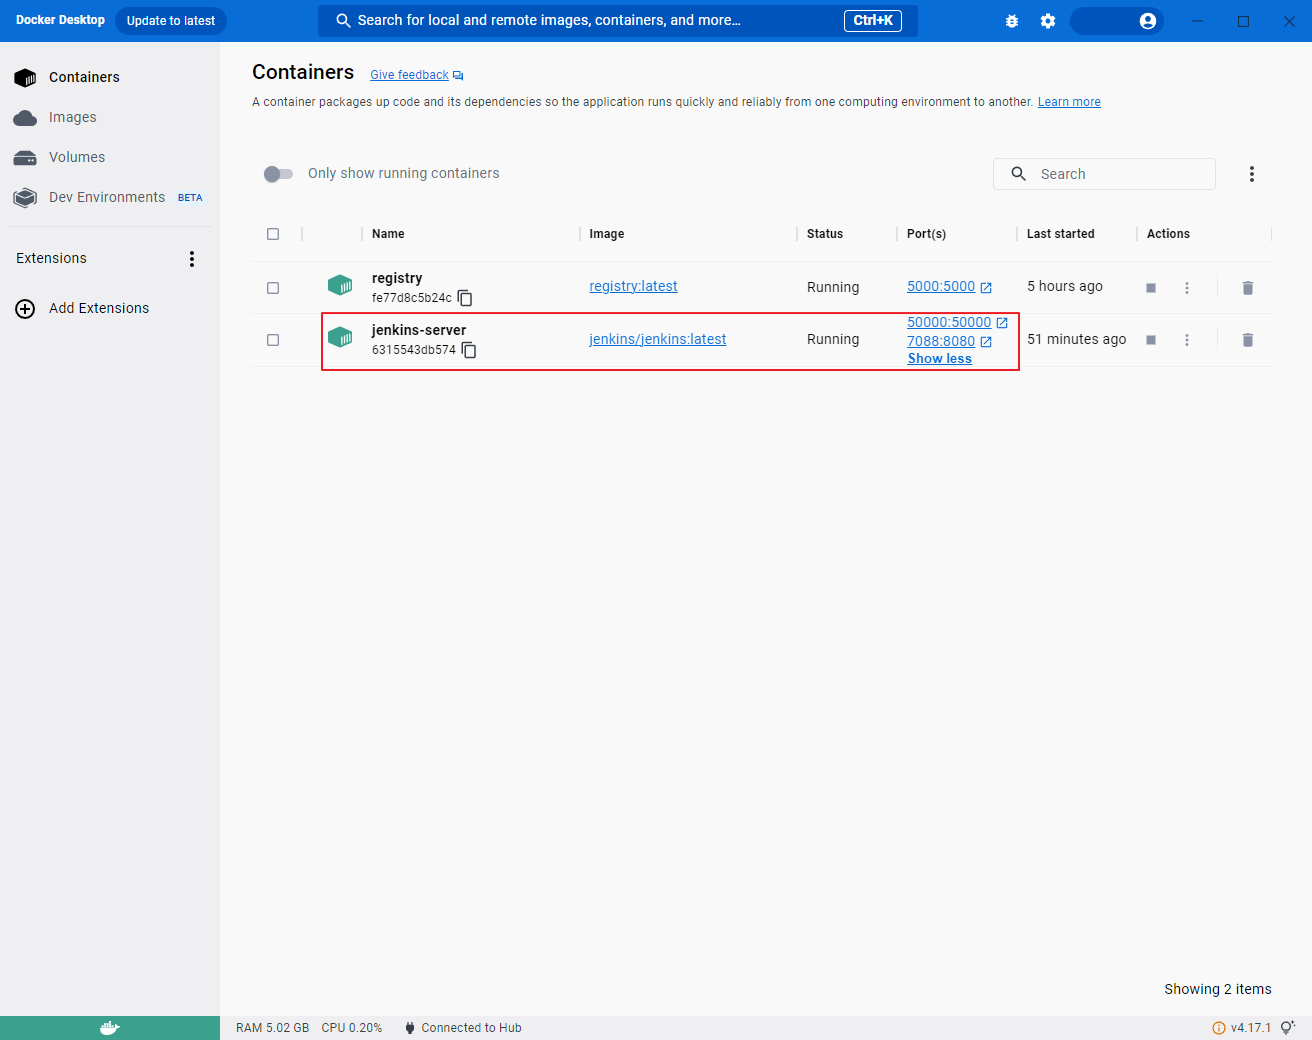
Task: Click the jenkins-server container cube icon
Action: (340, 338)
